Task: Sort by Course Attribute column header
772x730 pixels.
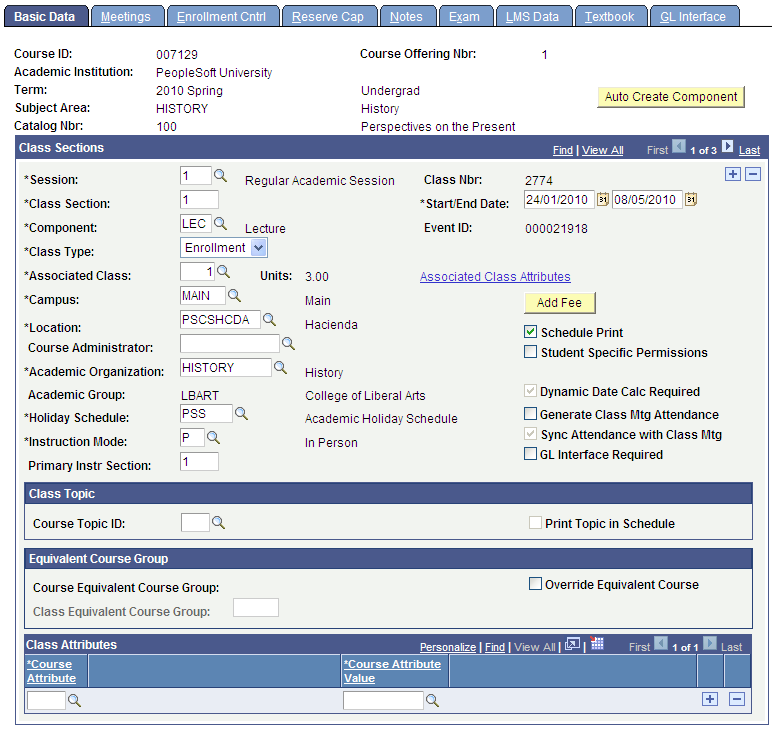Action: pyautogui.click(x=51, y=671)
